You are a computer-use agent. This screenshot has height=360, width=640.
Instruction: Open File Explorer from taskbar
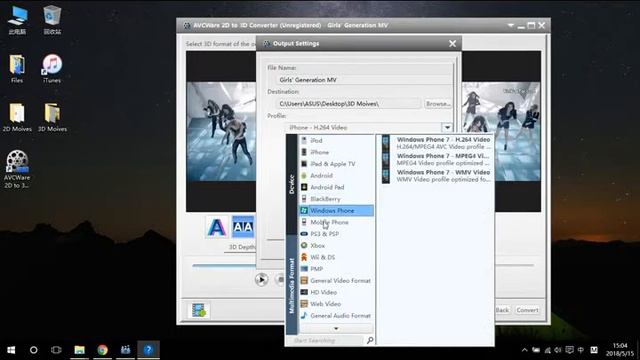pos(79,350)
